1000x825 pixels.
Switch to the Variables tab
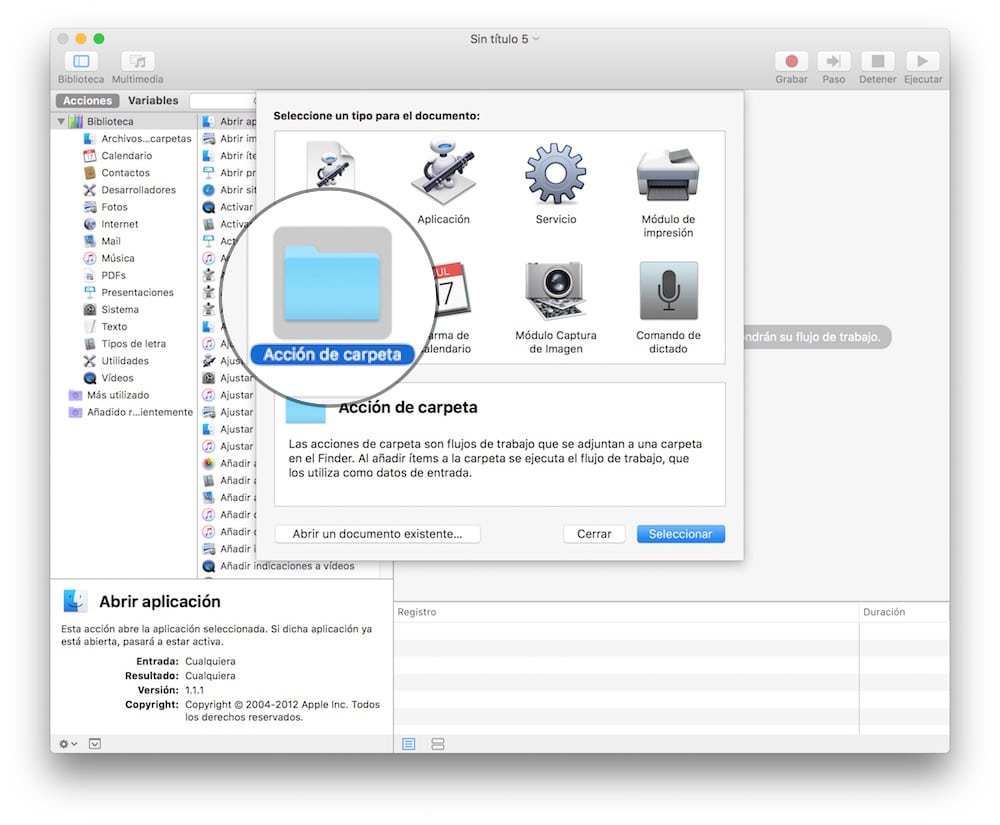coord(153,101)
